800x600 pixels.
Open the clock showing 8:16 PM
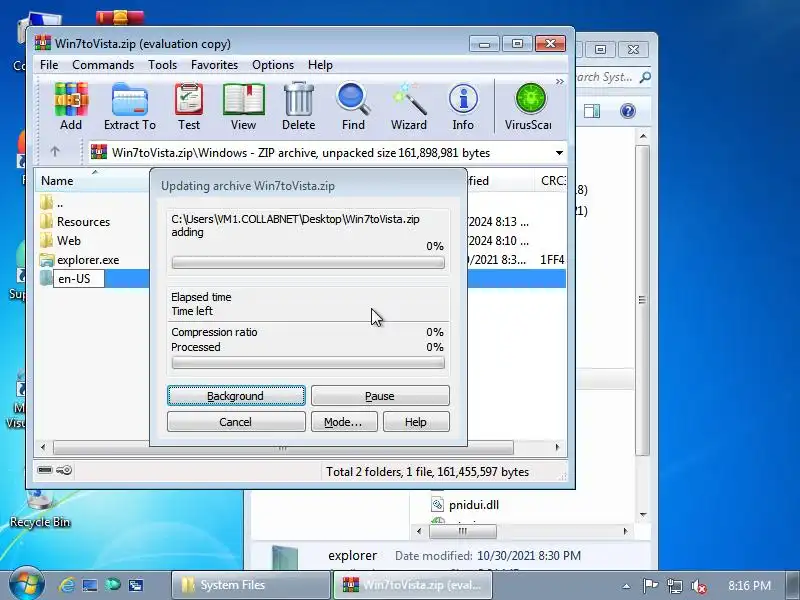click(749, 585)
